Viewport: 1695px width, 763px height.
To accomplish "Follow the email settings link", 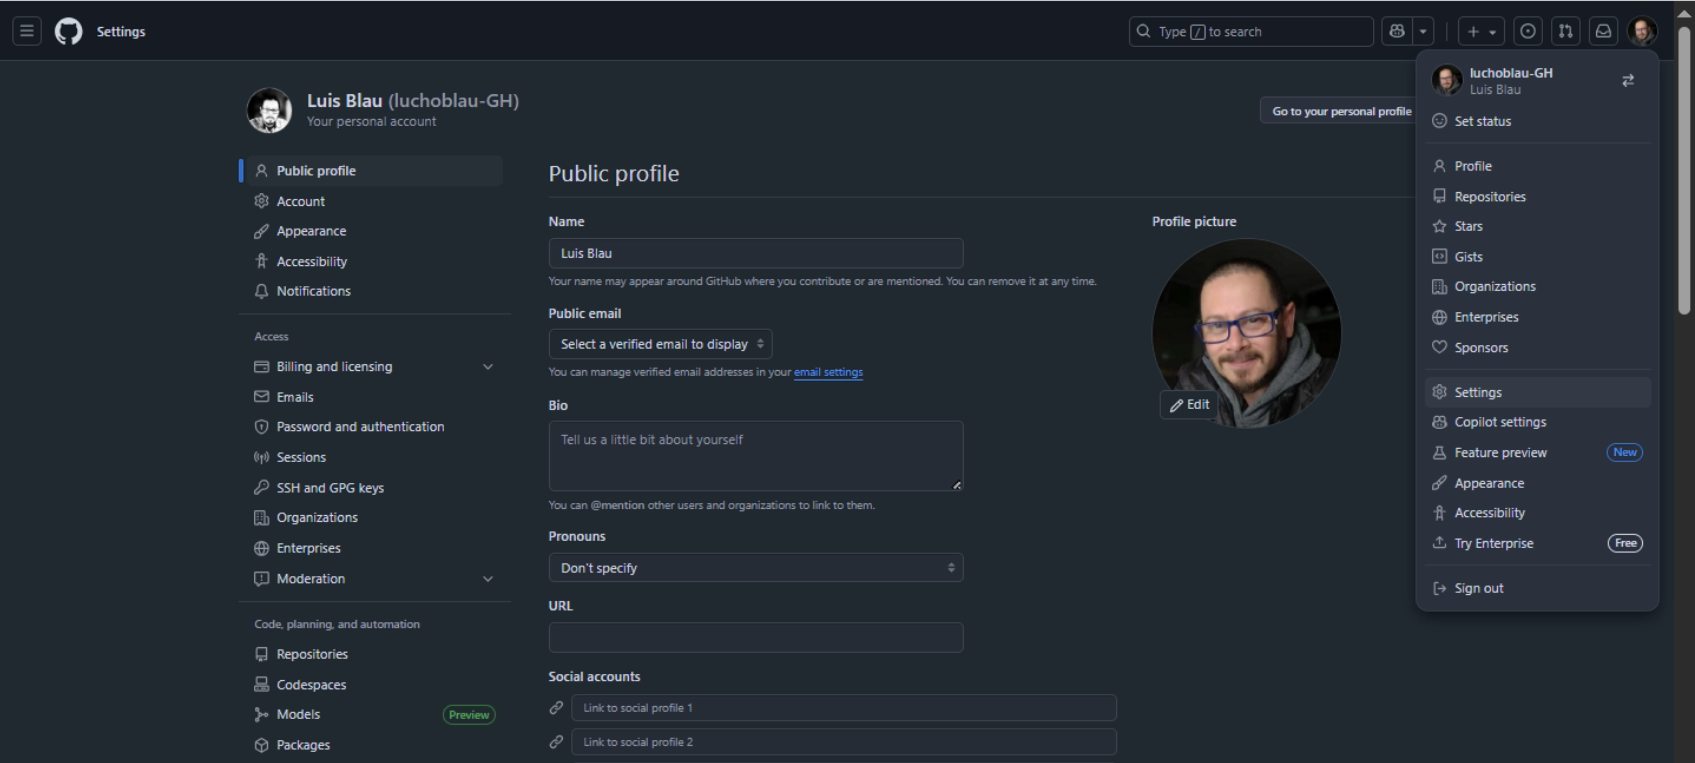I will [828, 372].
